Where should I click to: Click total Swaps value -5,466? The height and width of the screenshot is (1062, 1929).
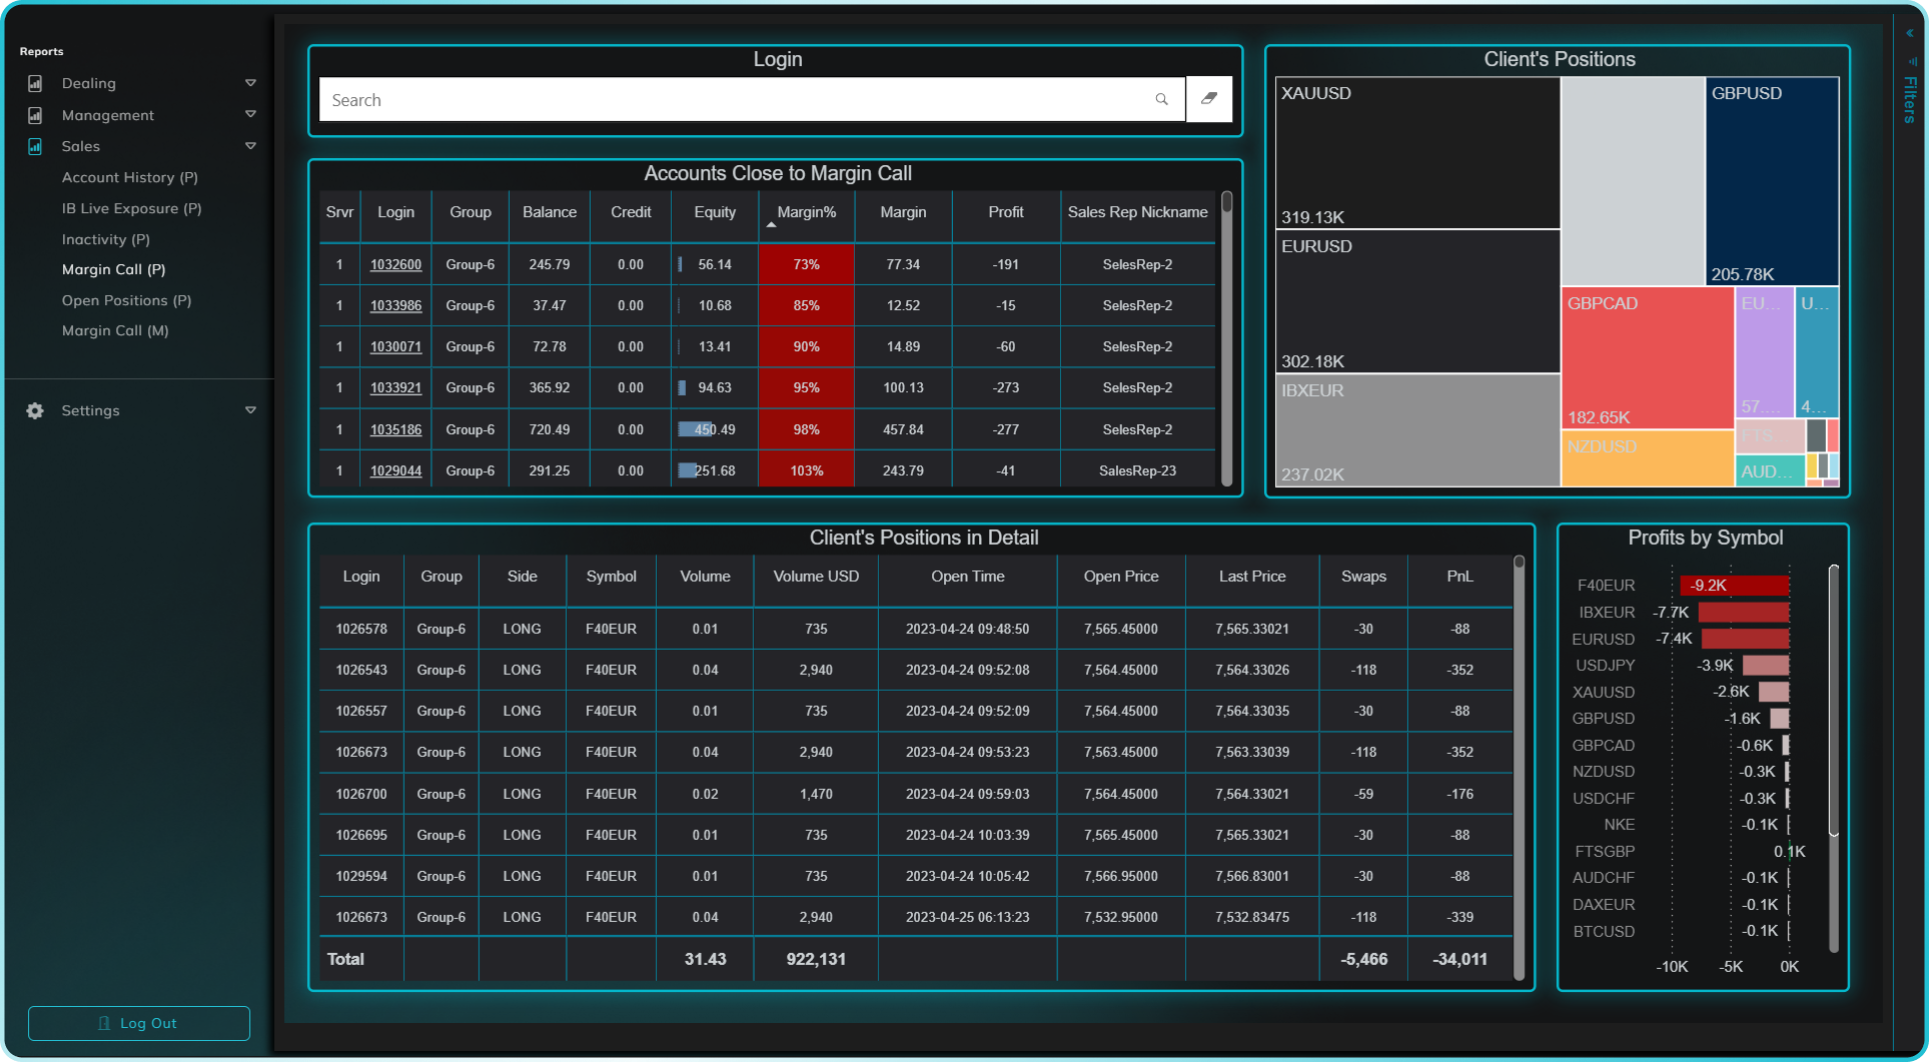click(1364, 959)
